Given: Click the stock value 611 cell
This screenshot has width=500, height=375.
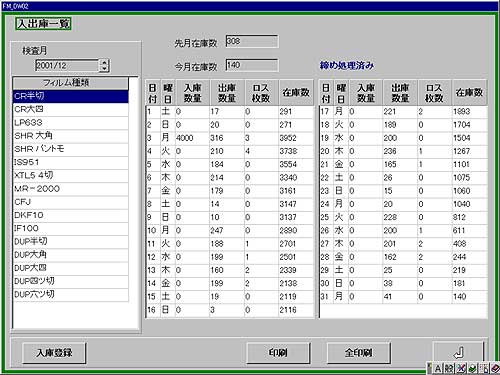Looking at the screenshot, I should pos(469,230).
